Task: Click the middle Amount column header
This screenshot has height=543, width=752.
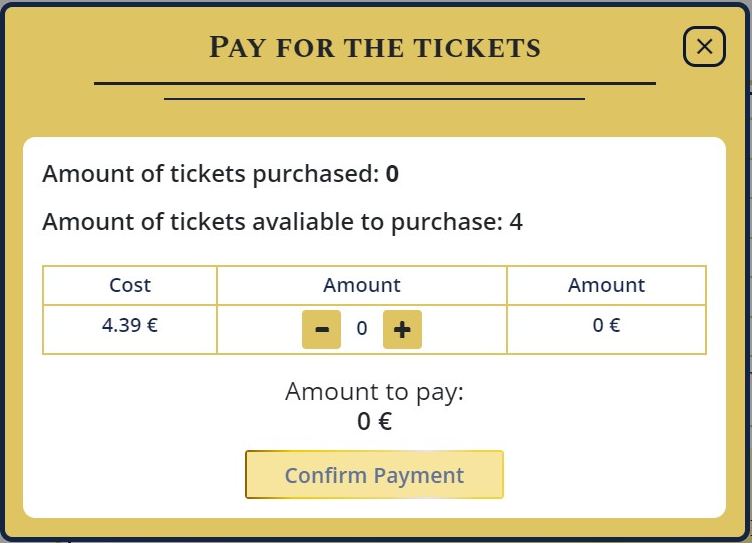Action: (x=362, y=285)
